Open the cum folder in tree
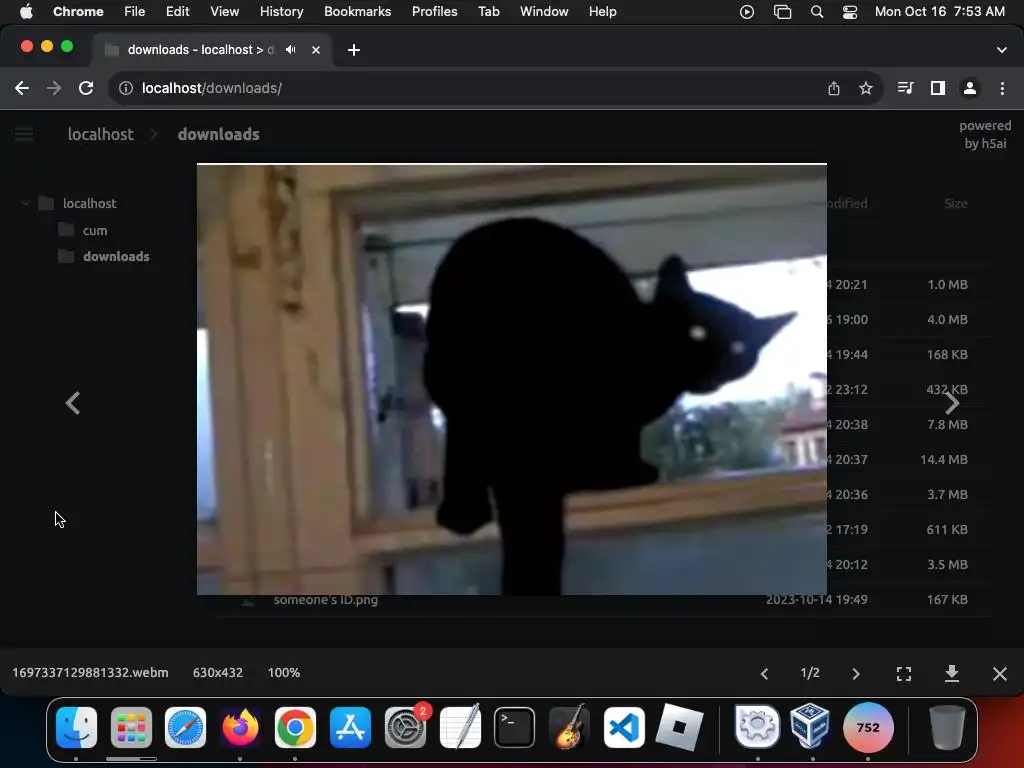Image resolution: width=1024 pixels, height=768 pixels. tap(95, 231)
